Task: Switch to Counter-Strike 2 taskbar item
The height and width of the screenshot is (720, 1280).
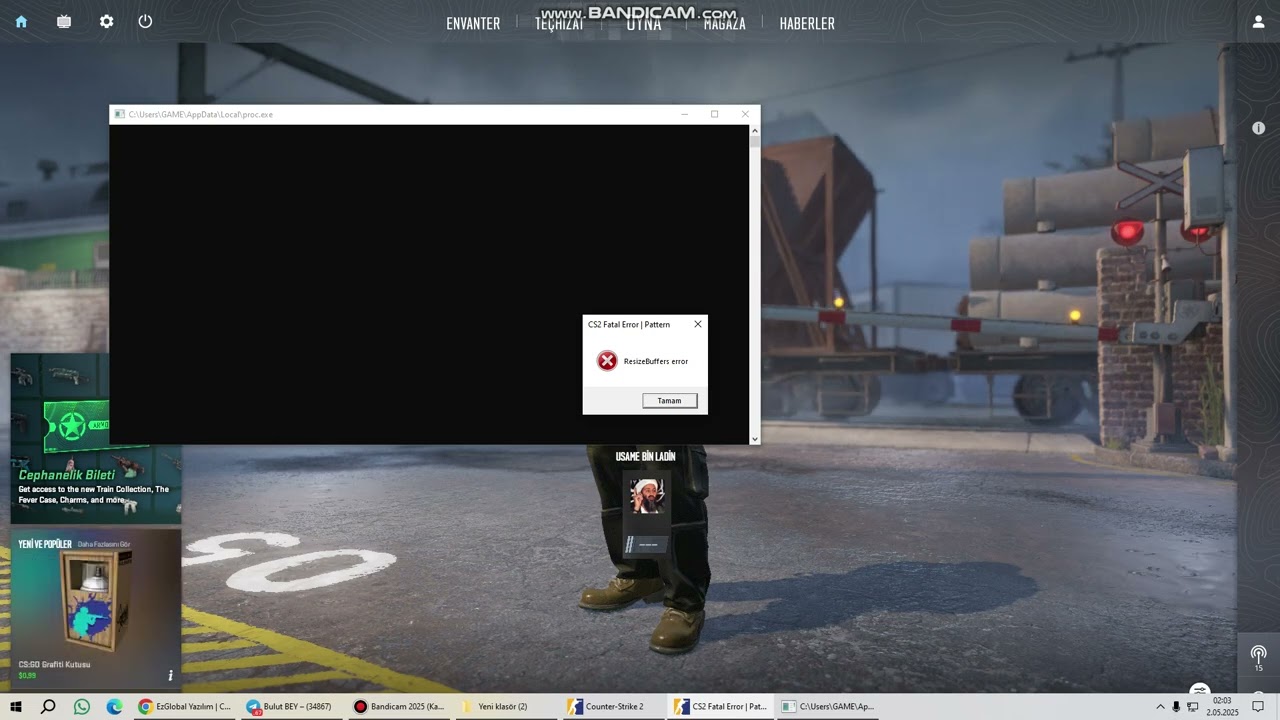Action: pyautogui.click(x=612, y=706)
